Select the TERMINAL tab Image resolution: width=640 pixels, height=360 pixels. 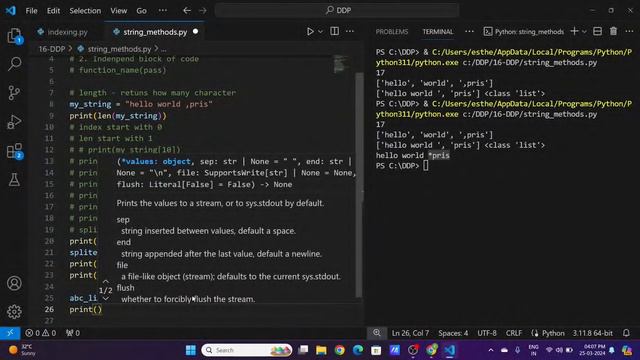[438, 32]
